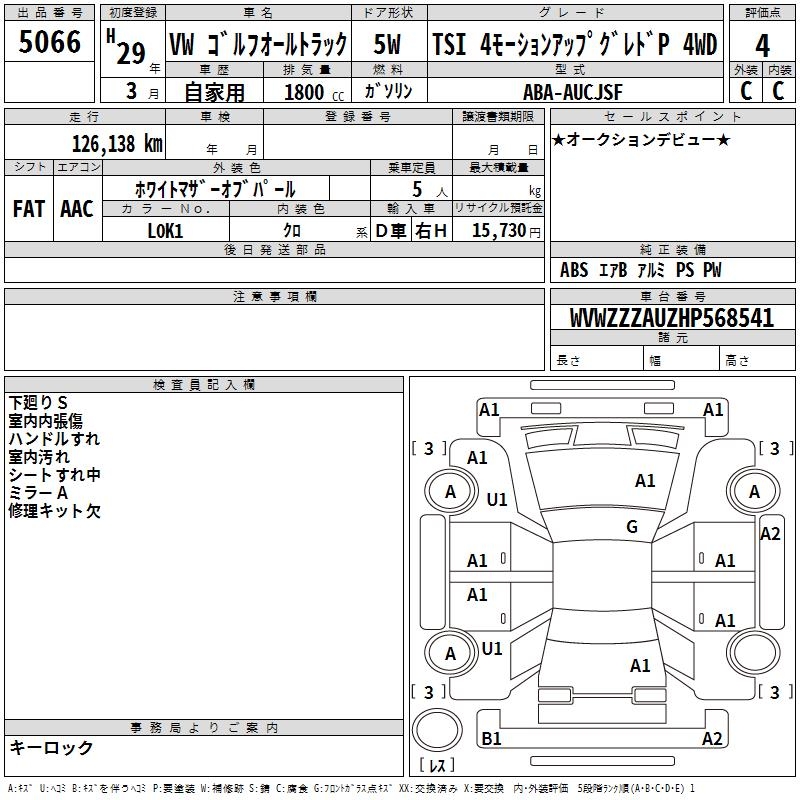Select the overall evaluation score 4

pyautogui.click(x=762, y=46)
